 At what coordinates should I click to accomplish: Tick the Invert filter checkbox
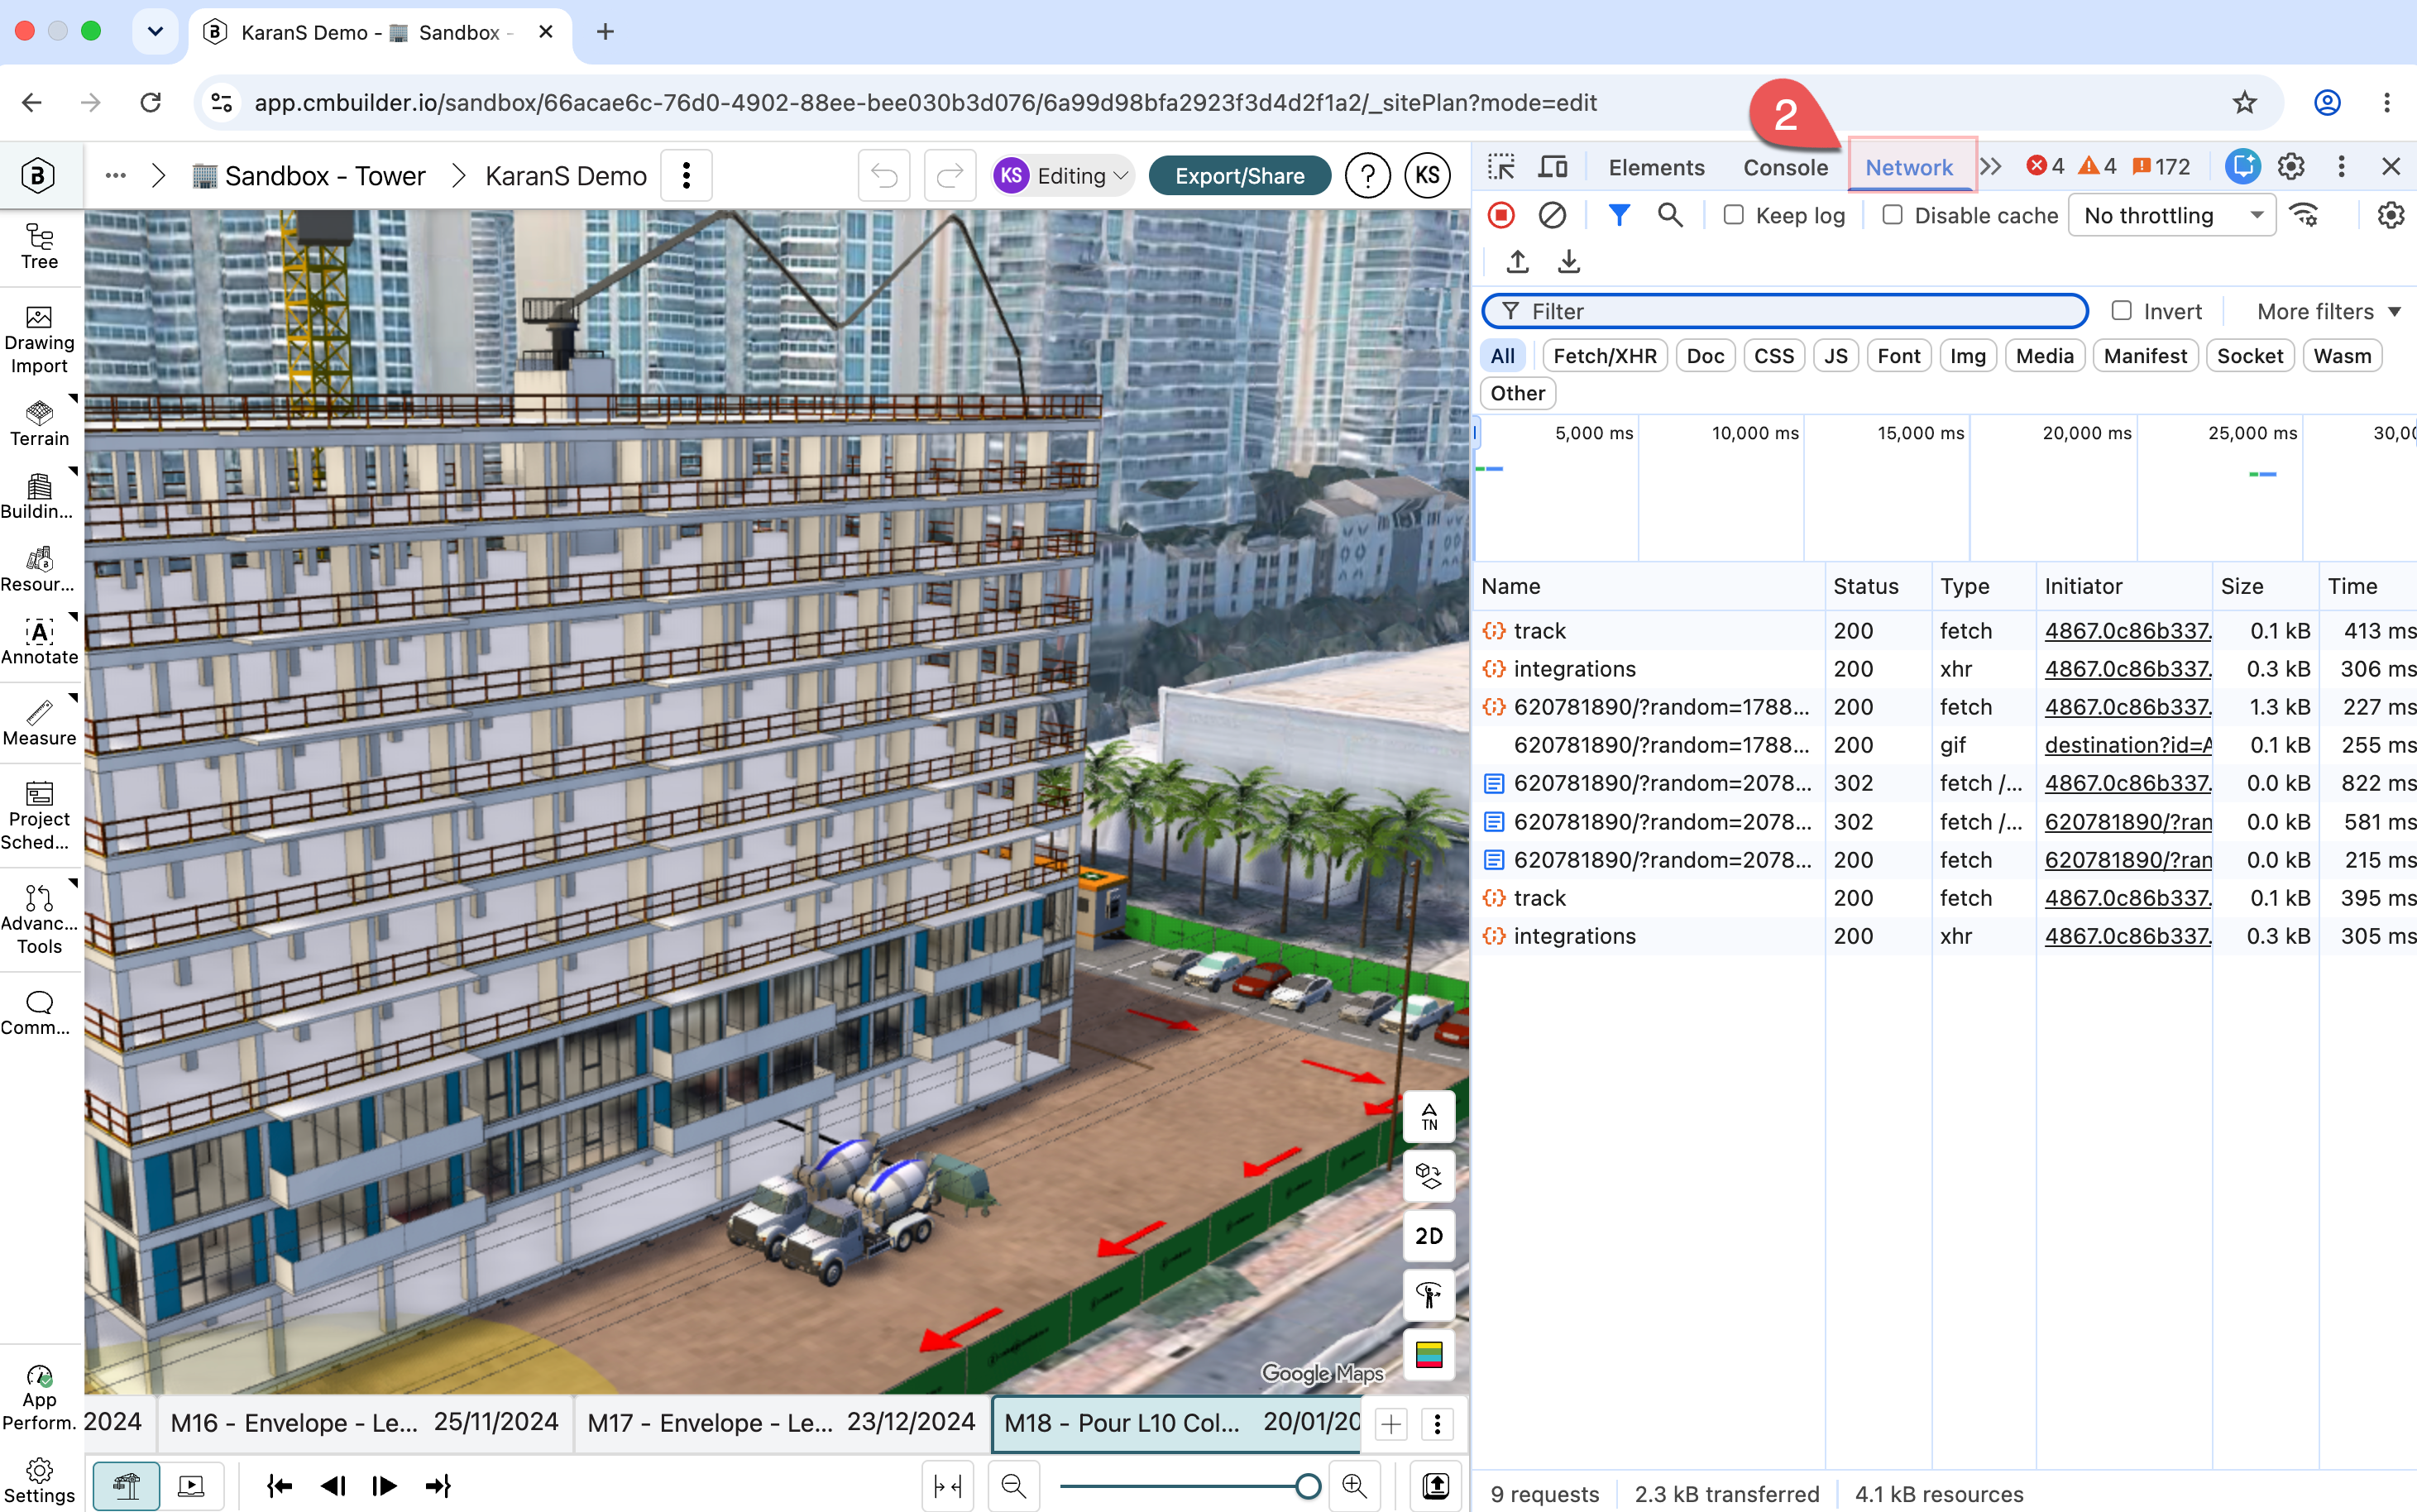2121,311
